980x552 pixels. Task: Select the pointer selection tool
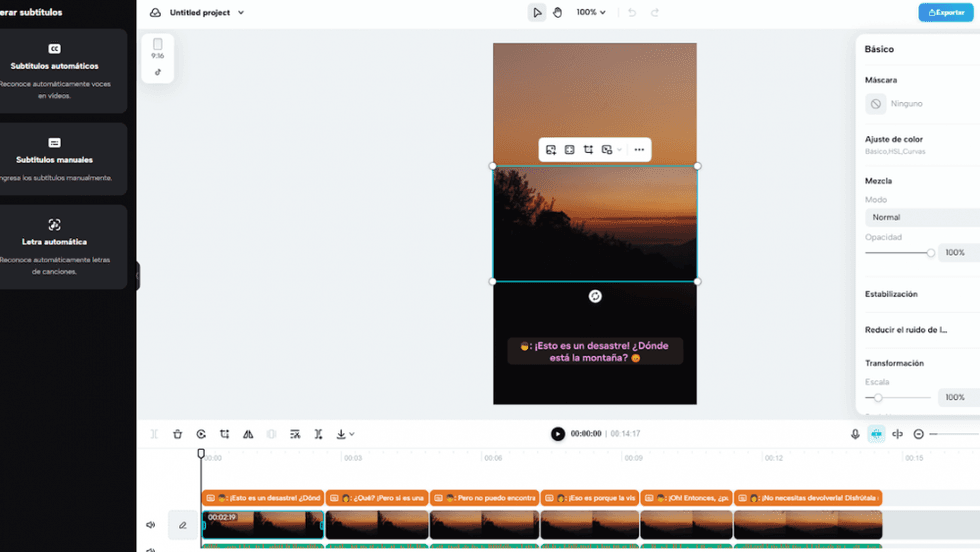point(537,13)
